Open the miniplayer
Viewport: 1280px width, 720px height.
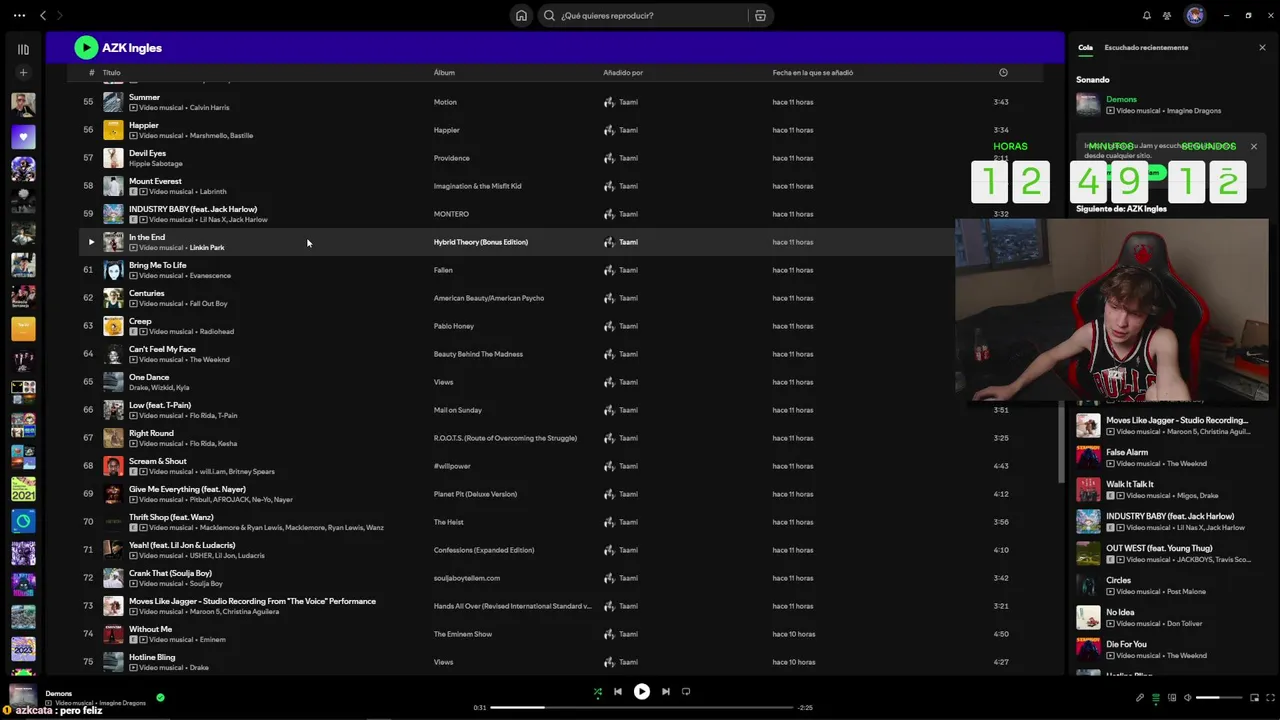pos(1254,697)
